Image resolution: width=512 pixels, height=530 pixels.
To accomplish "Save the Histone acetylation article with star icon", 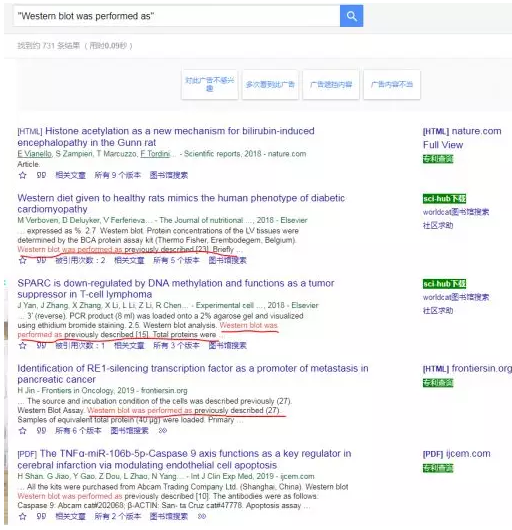I will coord(23,175).
